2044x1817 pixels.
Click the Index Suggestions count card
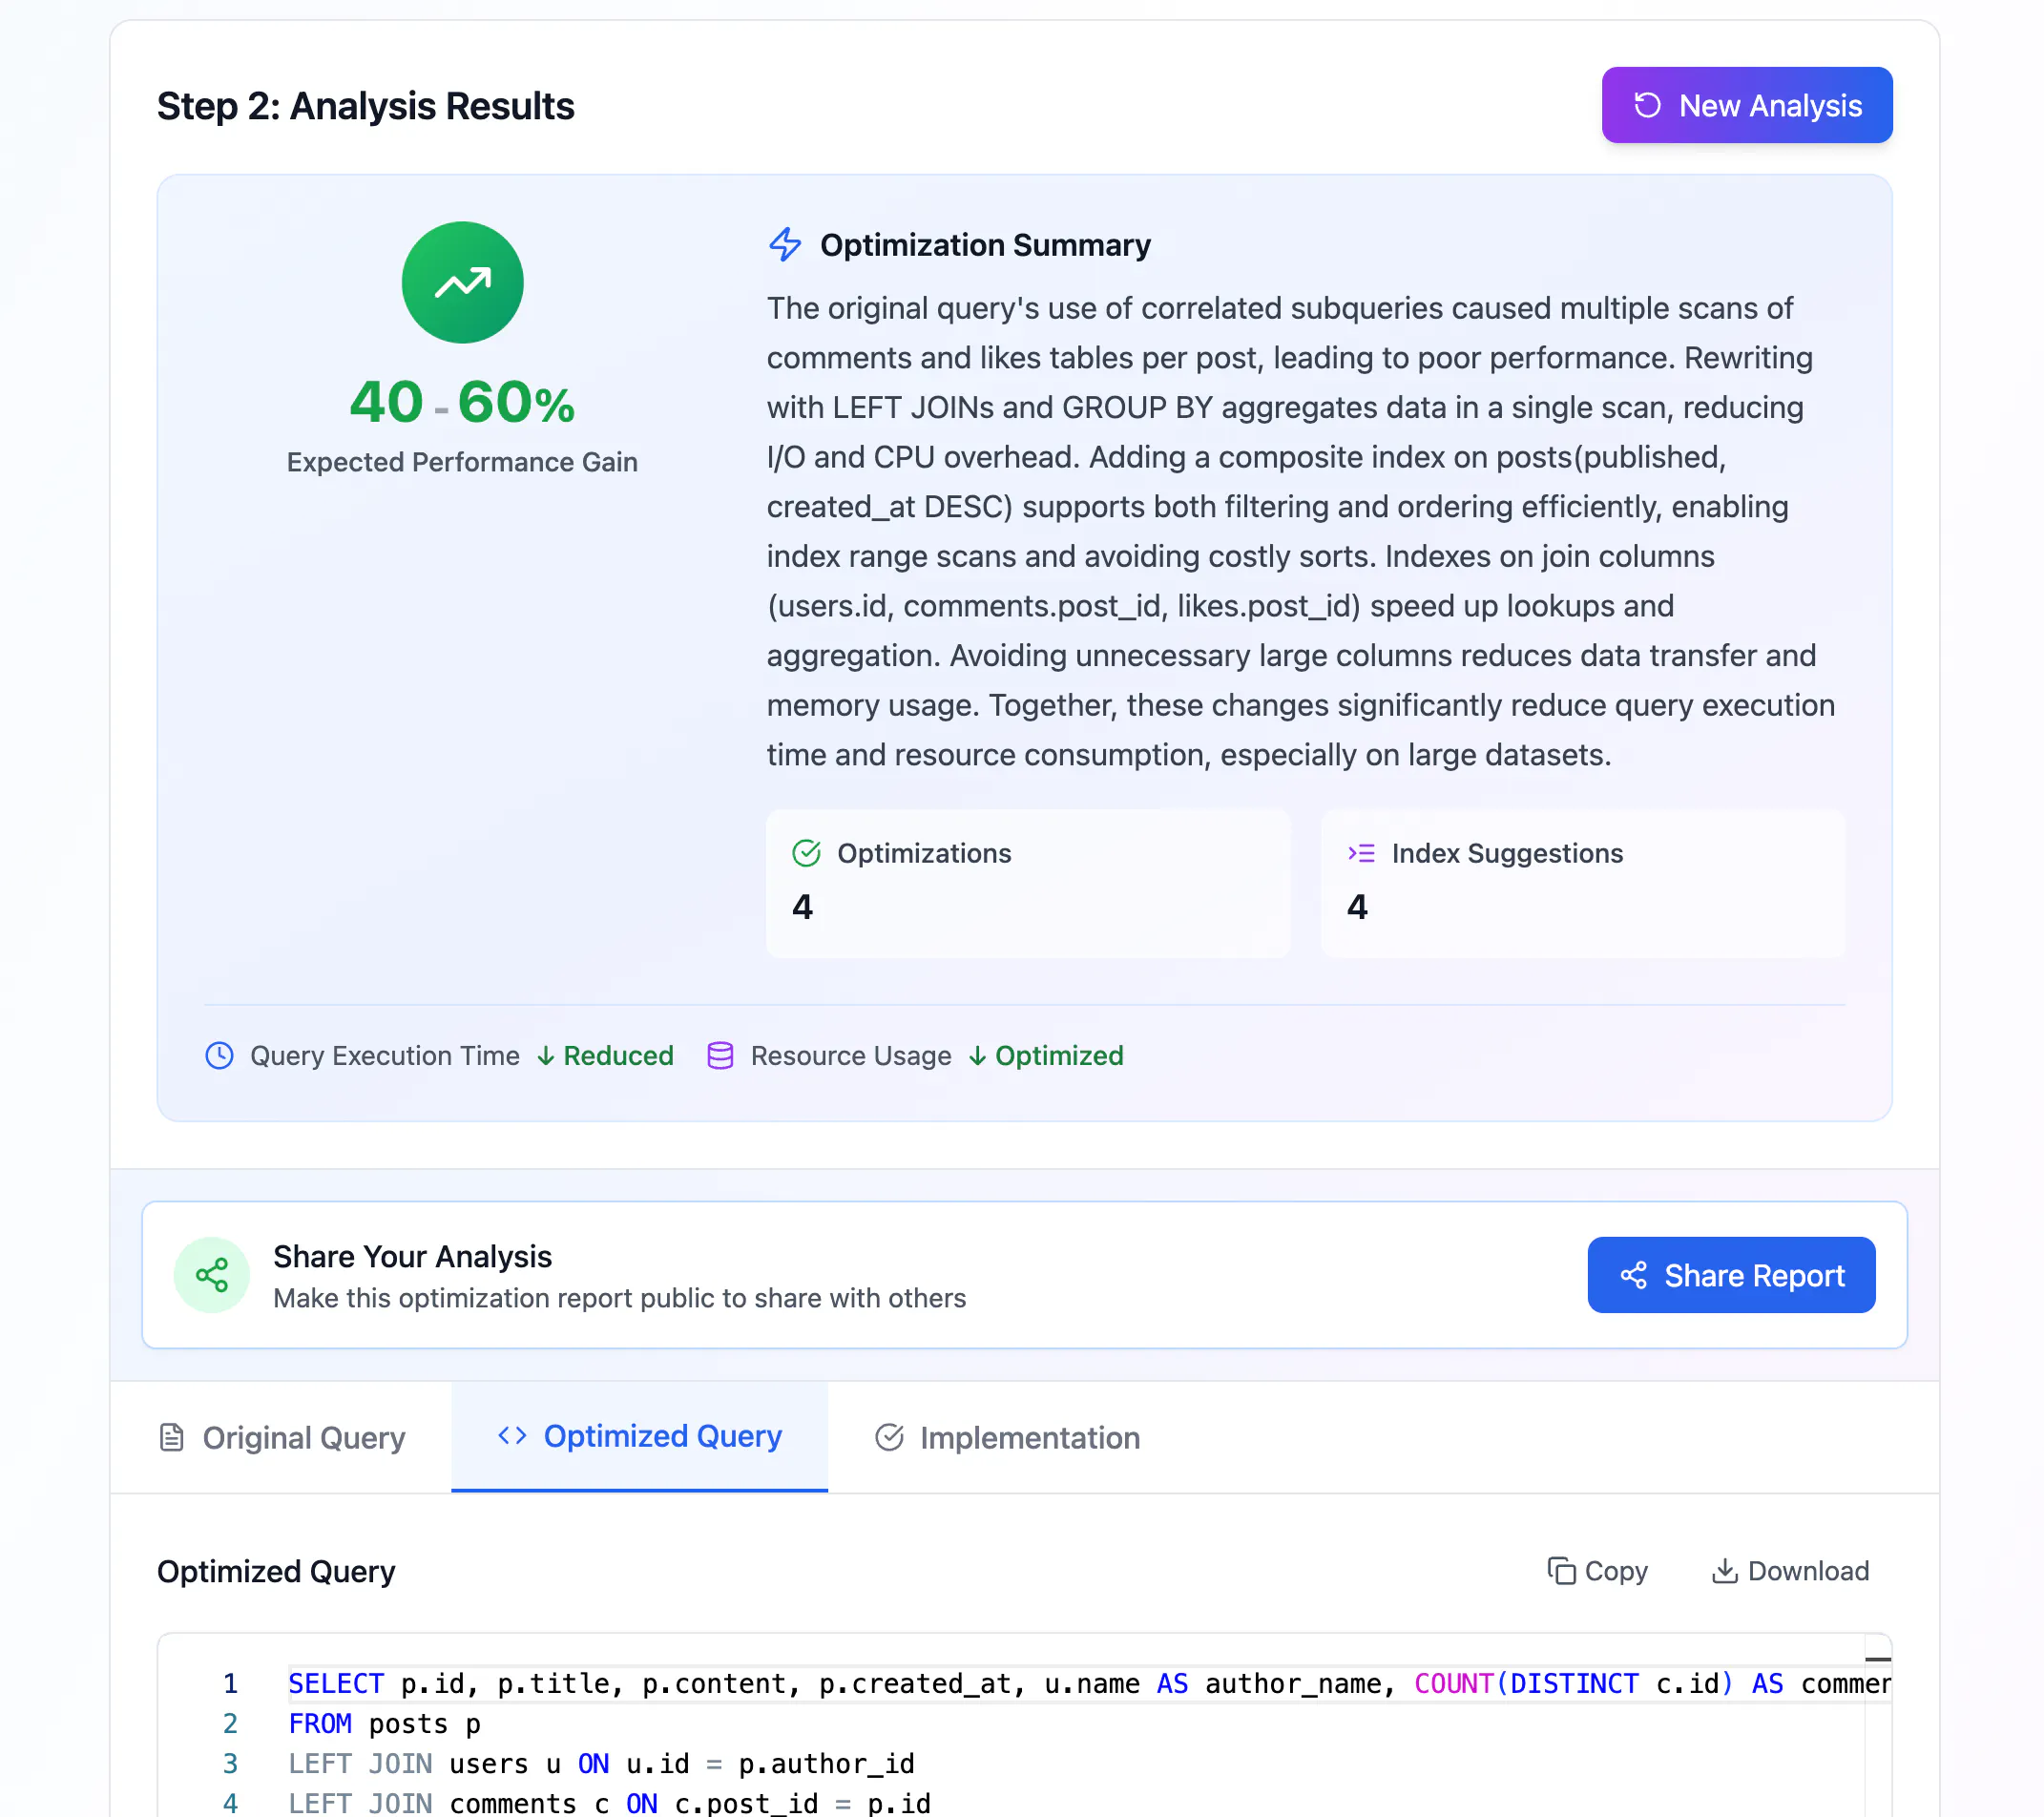(1583, 884)
